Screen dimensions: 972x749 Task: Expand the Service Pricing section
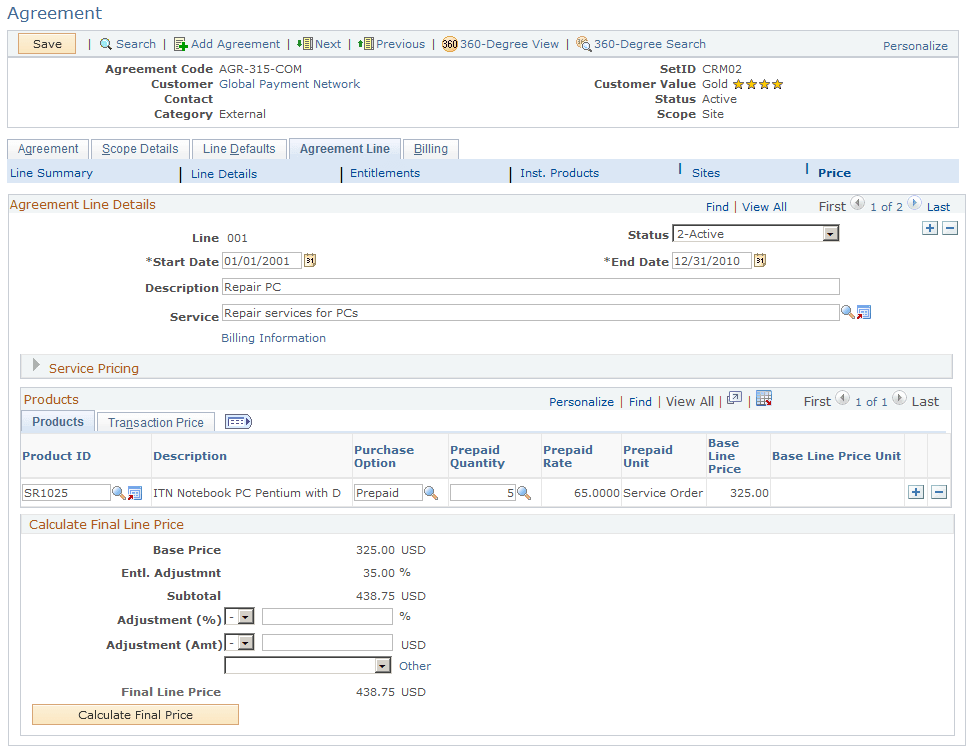[36, 366]
